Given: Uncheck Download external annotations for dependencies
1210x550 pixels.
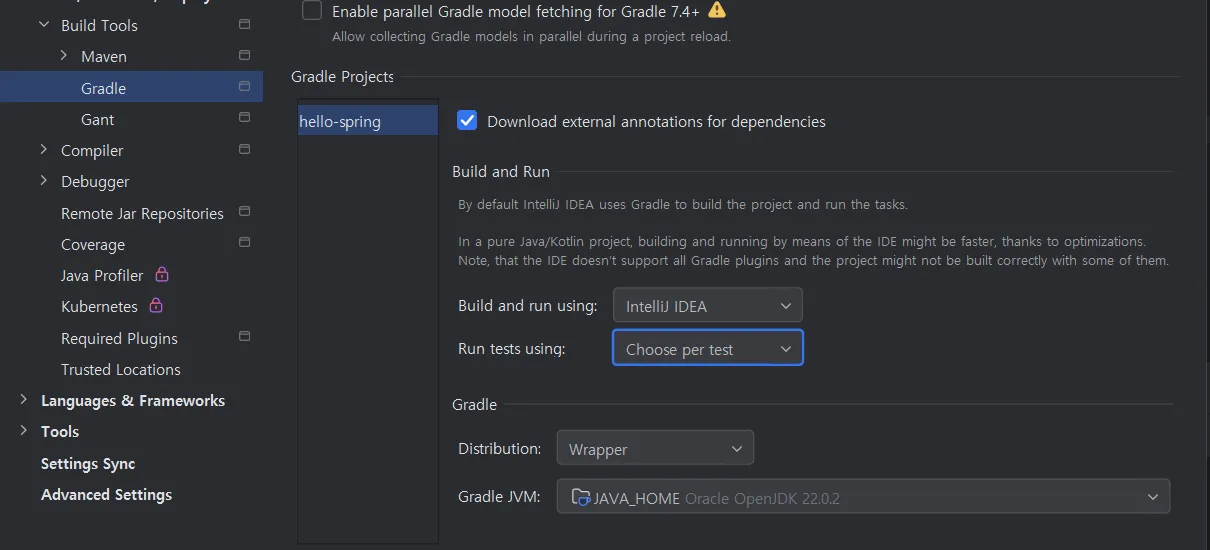Looking at the screenshot, I should 467,121.
